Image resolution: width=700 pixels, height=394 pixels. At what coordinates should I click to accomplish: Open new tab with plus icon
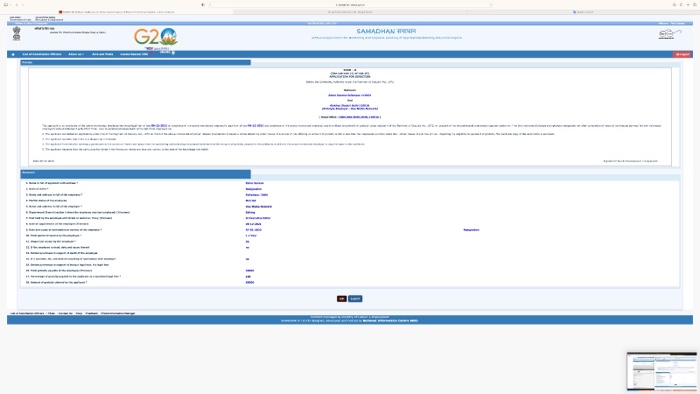click(688, 4)
